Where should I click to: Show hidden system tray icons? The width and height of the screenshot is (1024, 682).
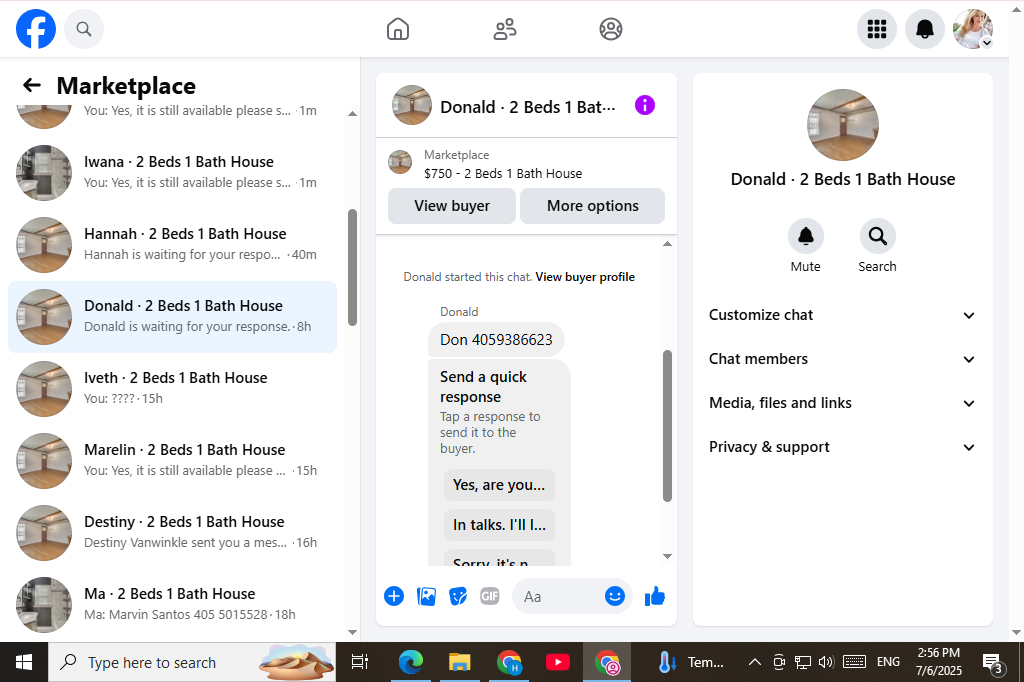click(754, 662)
